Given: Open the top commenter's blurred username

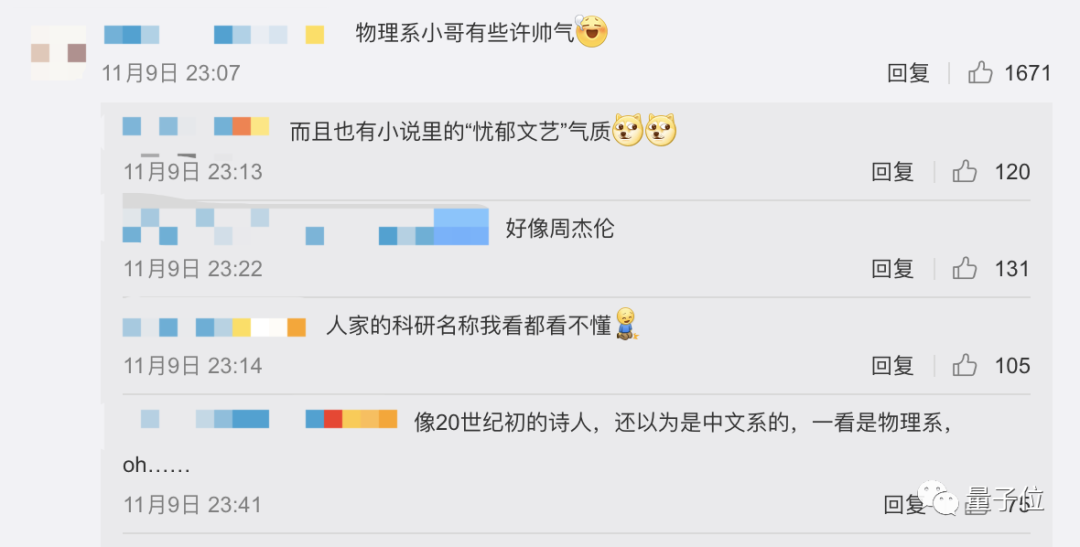Looking at the screenshot, I should [213, 35].
